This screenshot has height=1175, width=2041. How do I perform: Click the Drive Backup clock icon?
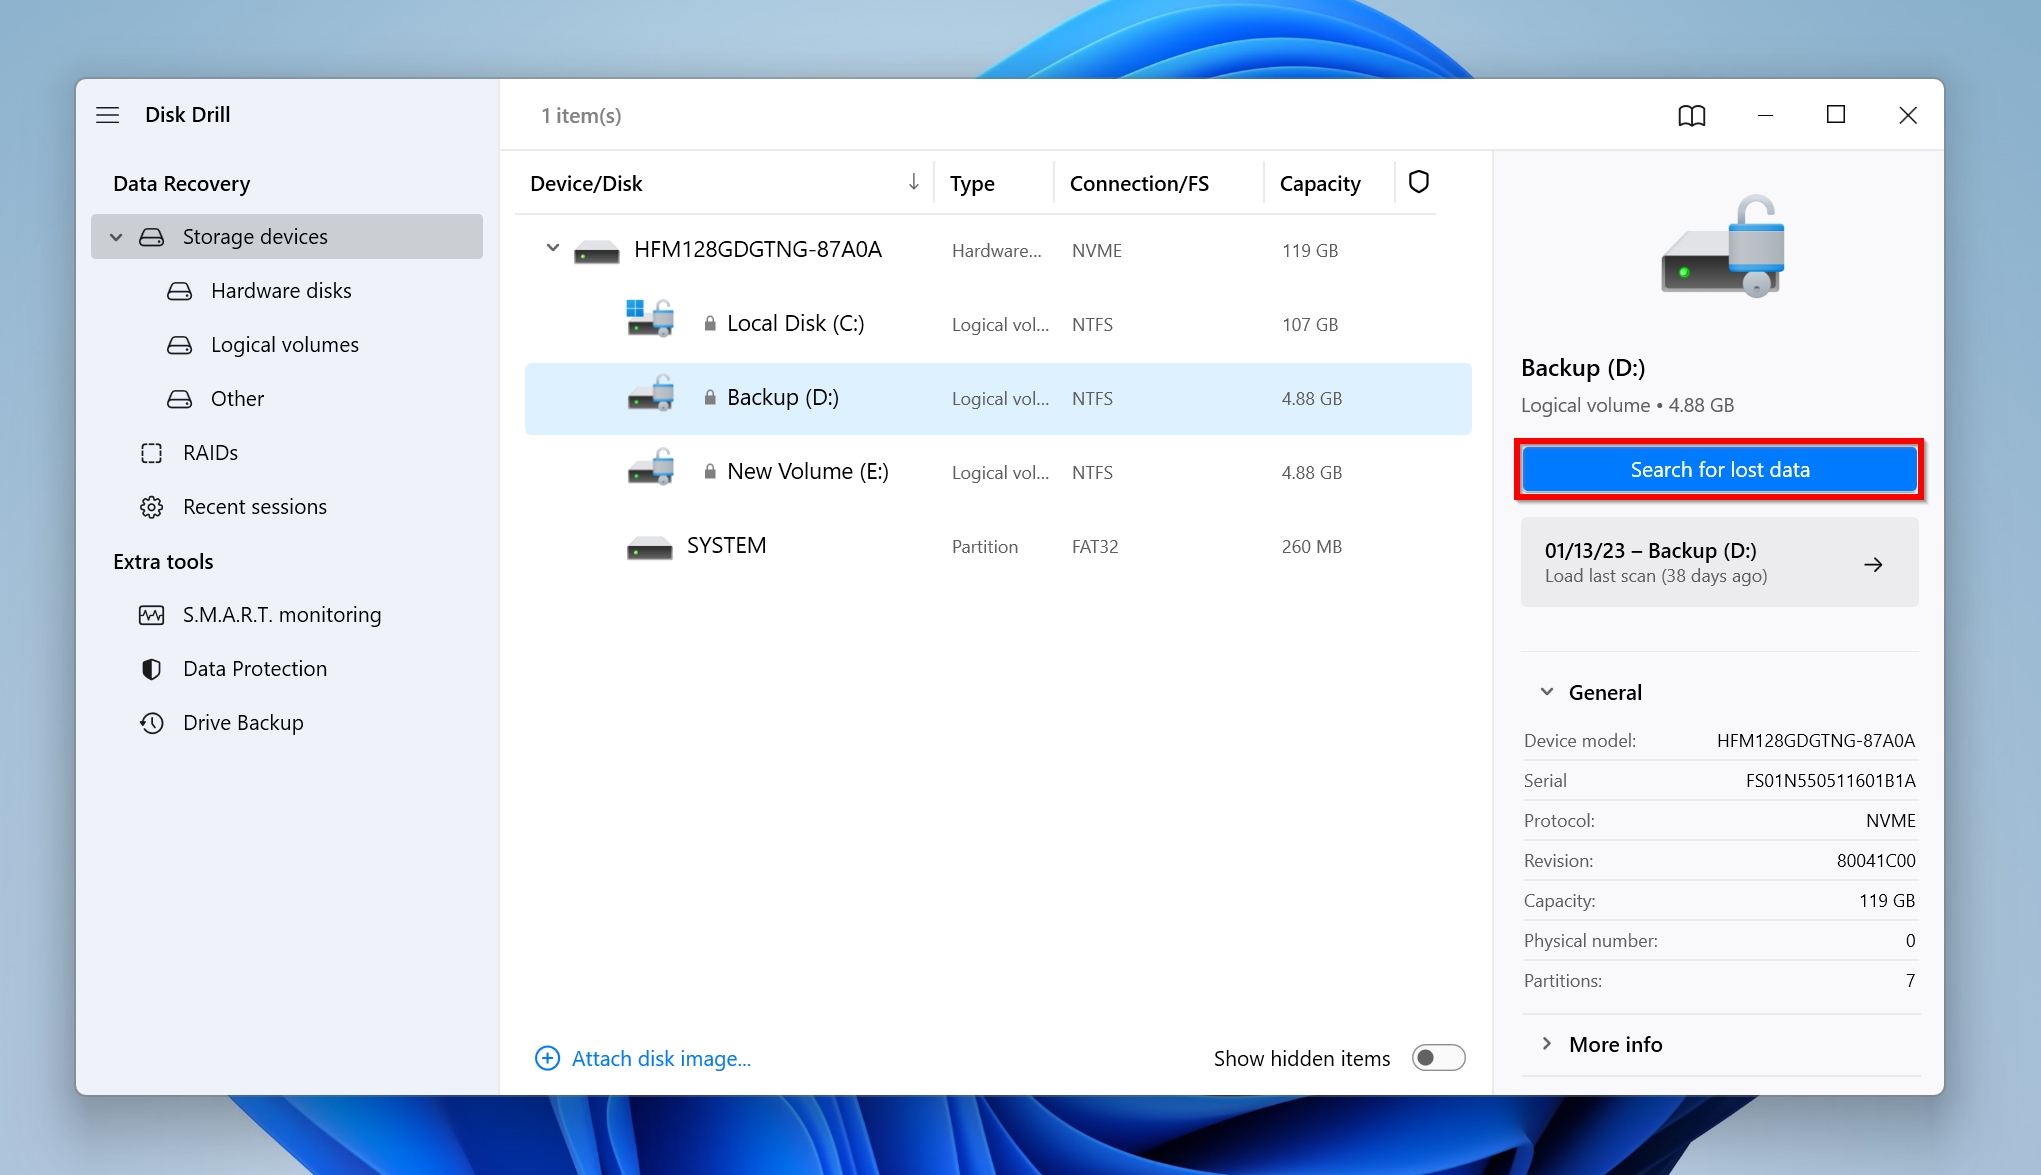click(x=151, y=723)
